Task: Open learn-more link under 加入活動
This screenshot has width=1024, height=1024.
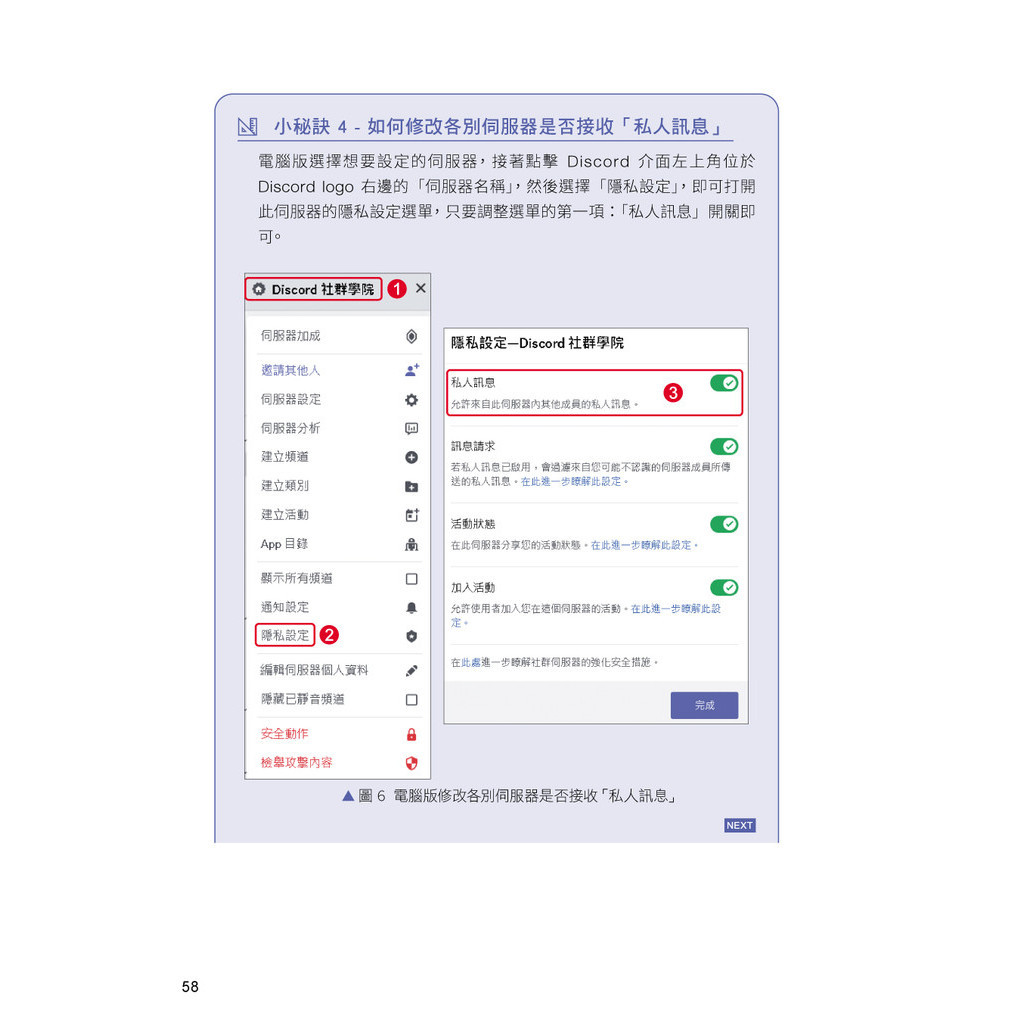Action: (x=676, y=609)
